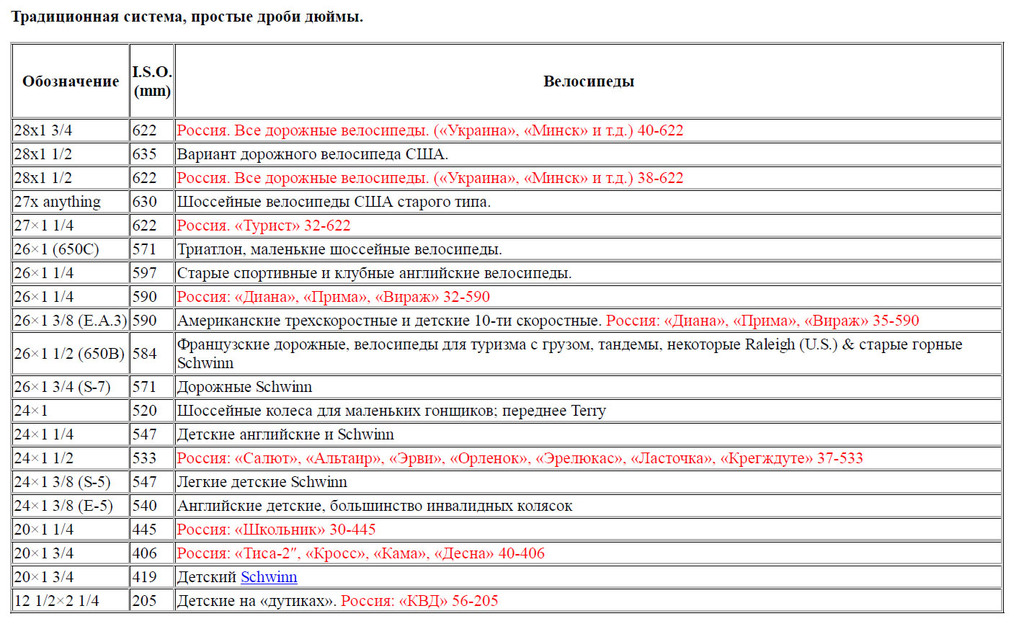The height and width of the screenshot is (629, 1024).
Task: Click the «Триатлон, маленькие шоссейные велосипеды» description
Action: 339,250
